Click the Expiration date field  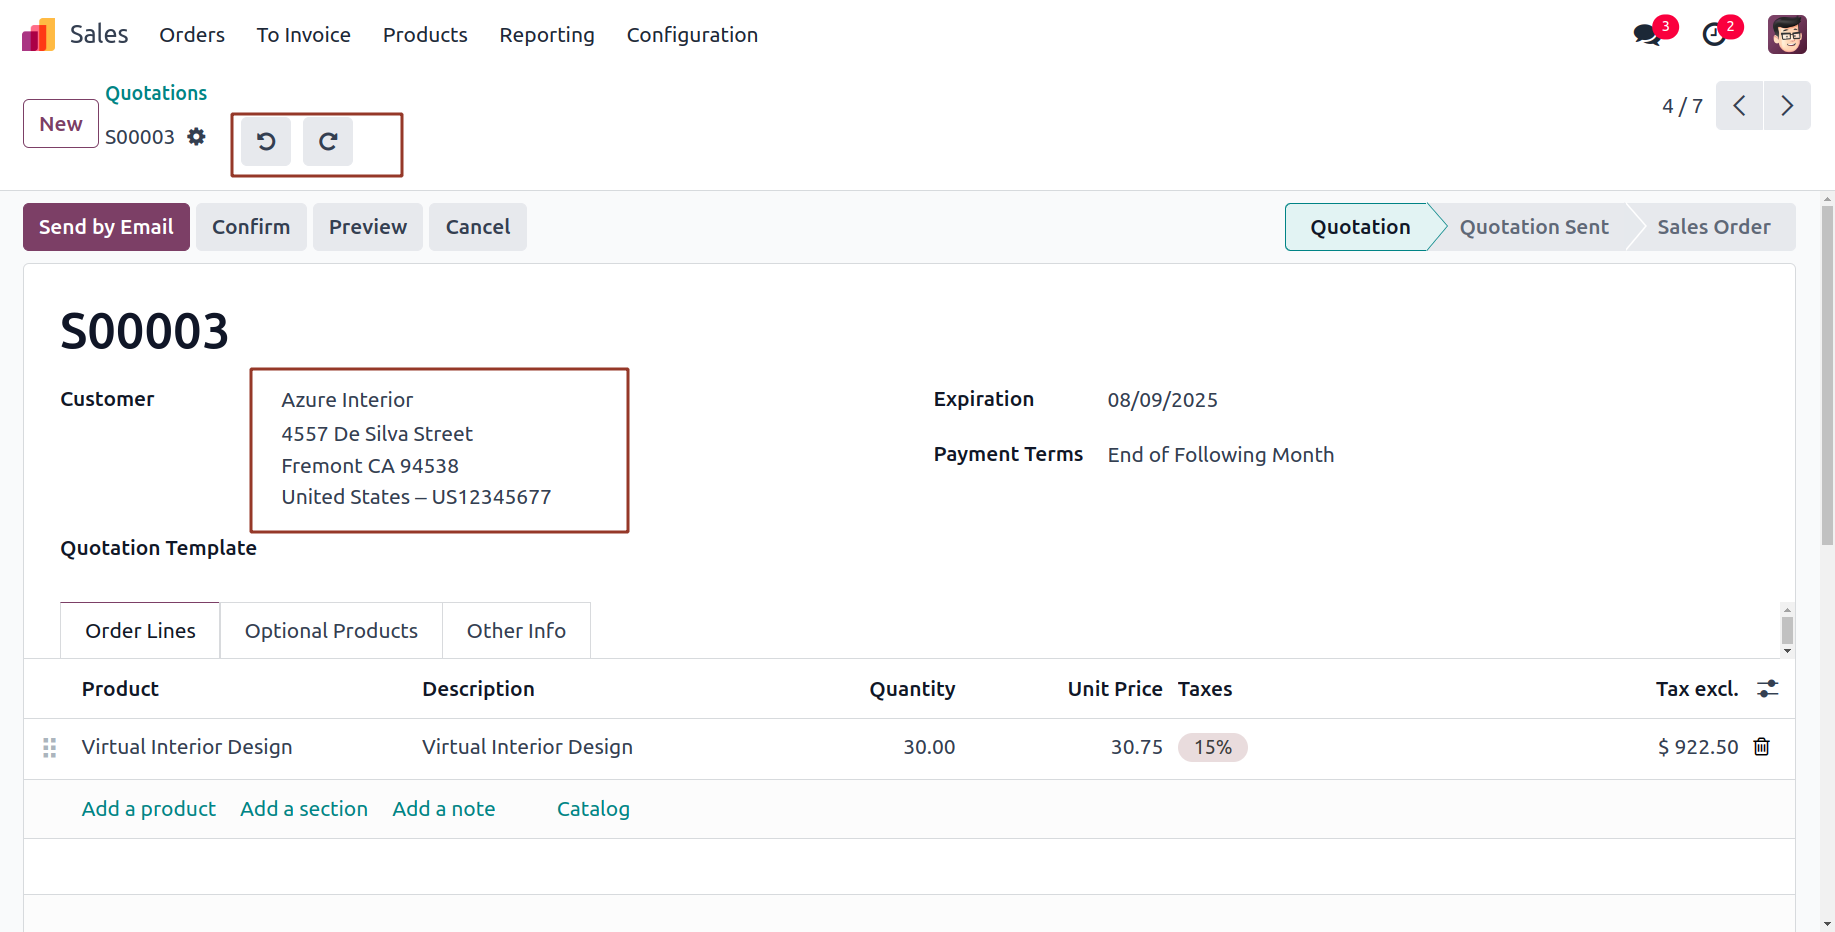pos(1162,400)
